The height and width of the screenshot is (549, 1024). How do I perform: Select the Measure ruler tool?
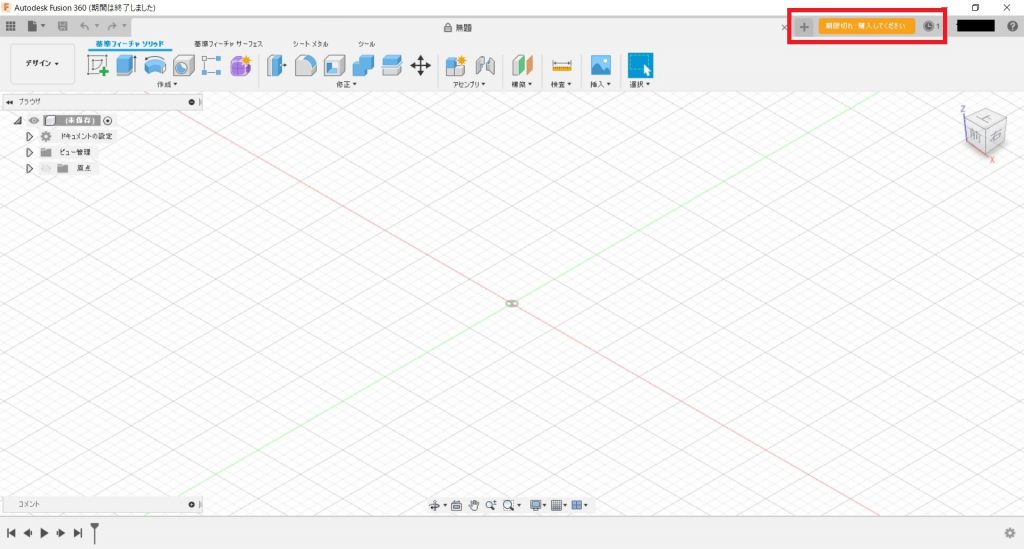[562, 65]
